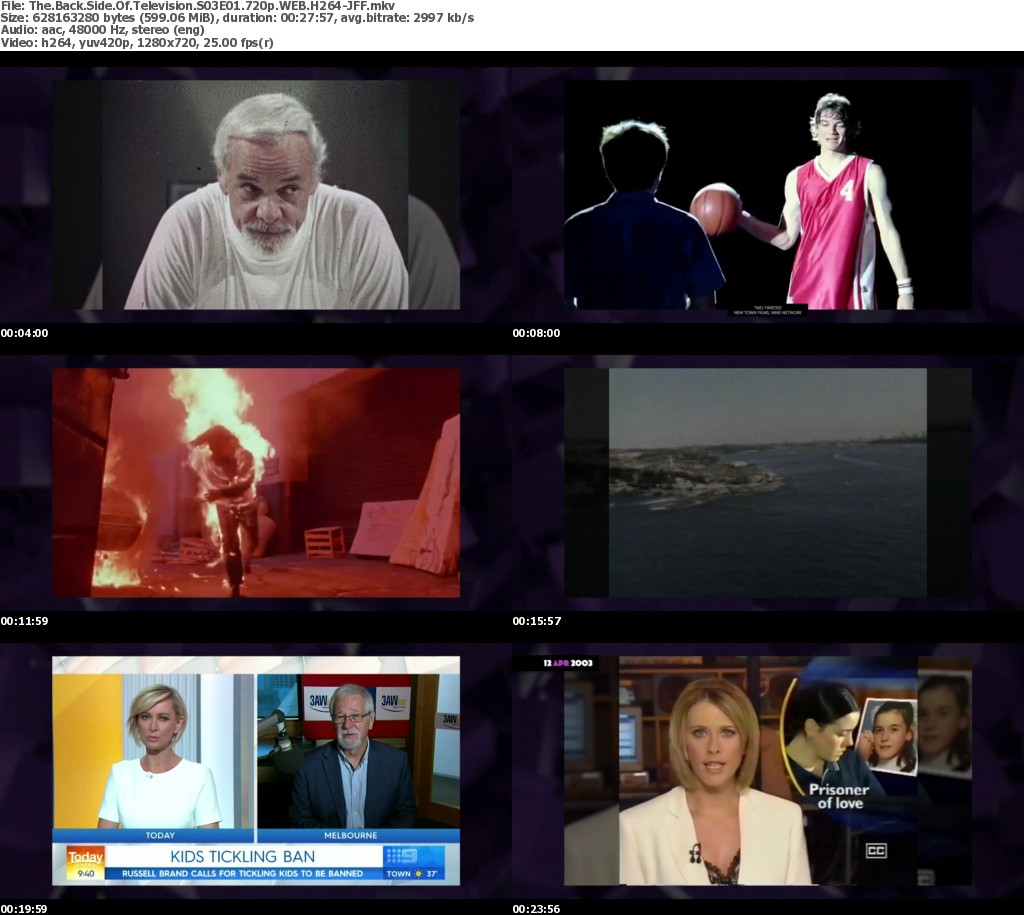This screenshot has height=915, width=1024.
Task: Click the '12 APR 2003' date label
Action: (x=568, y=663)
